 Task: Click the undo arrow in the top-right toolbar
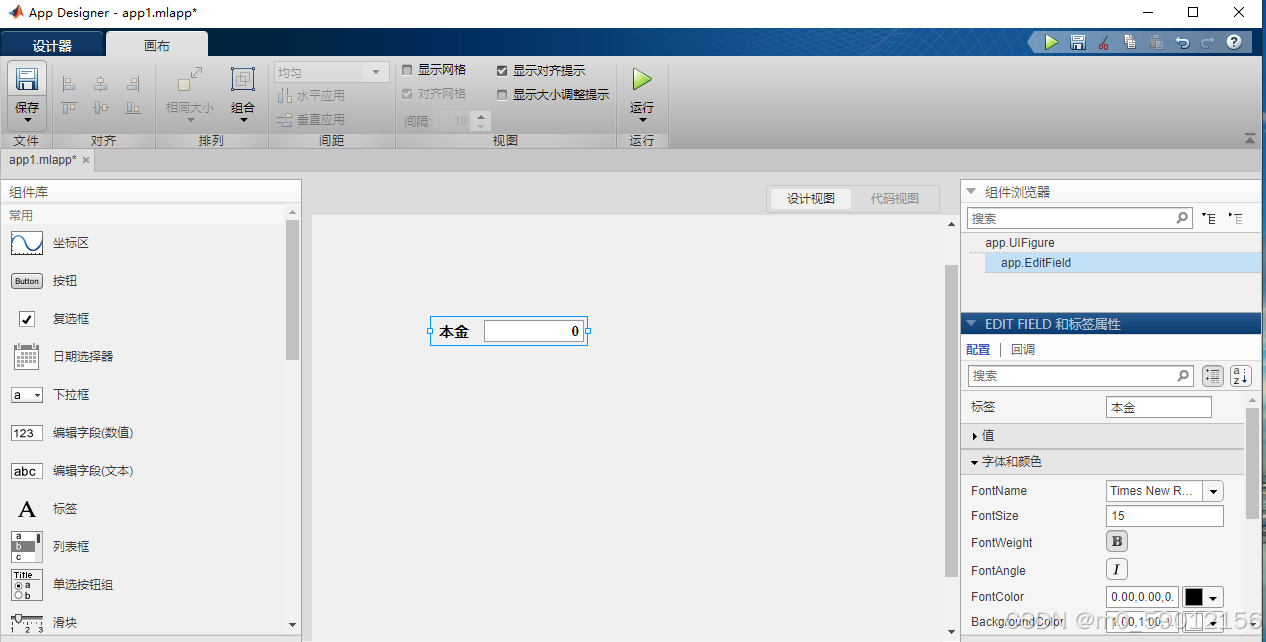coord(1180,42)
